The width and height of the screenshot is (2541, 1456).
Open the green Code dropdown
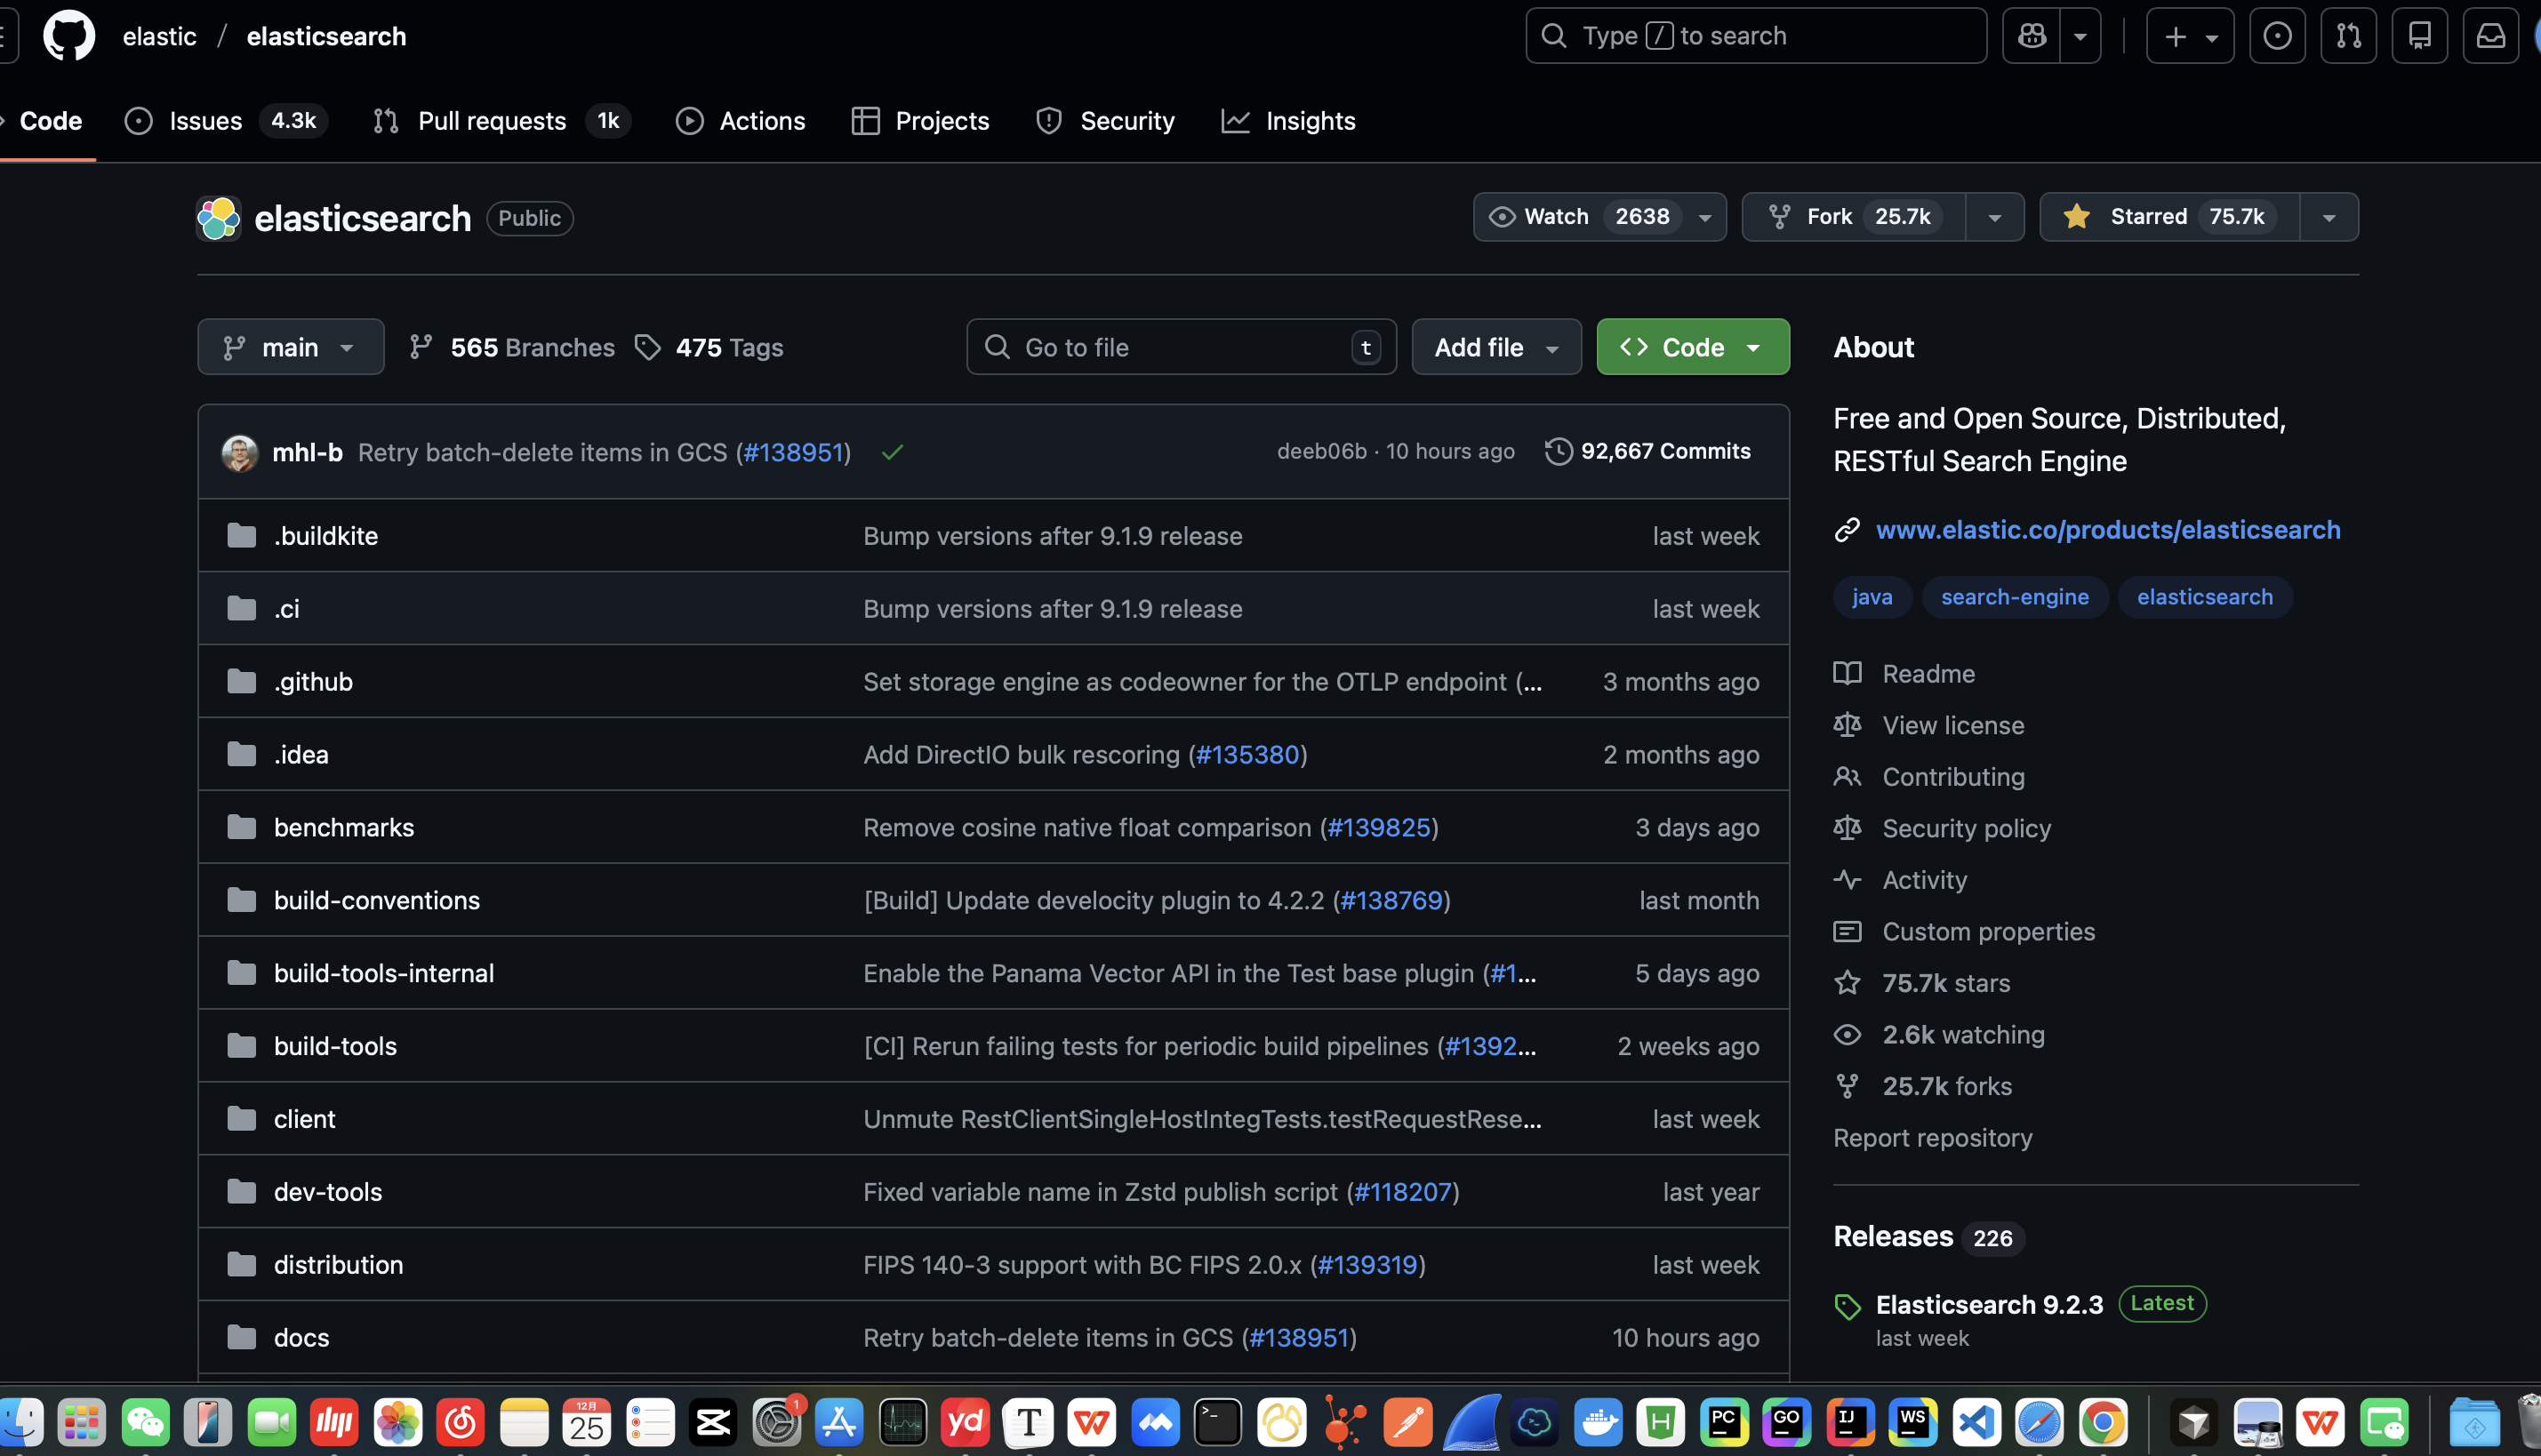coord(1692,347)
